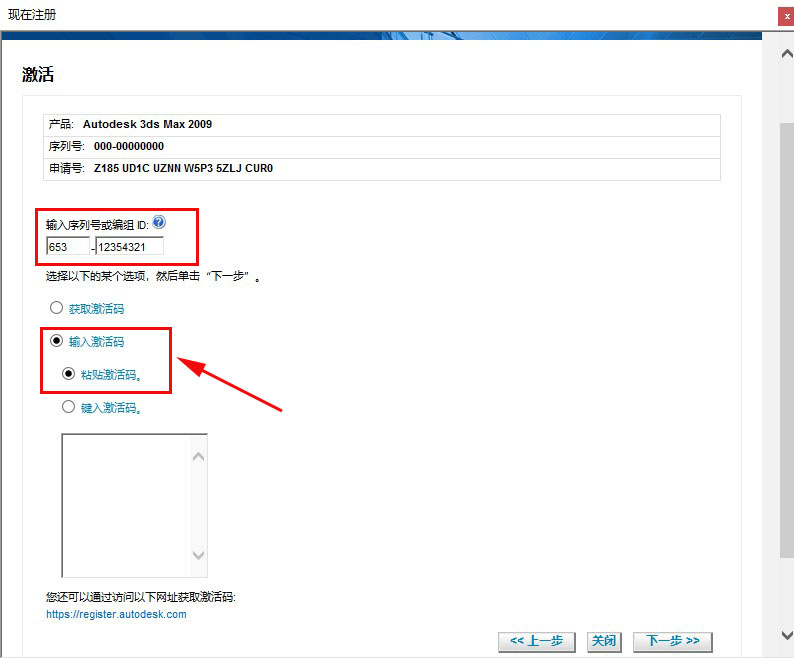Click the page scrollbar's down arrow
This screenshot has height=658, width=794.
click(787, 635)
